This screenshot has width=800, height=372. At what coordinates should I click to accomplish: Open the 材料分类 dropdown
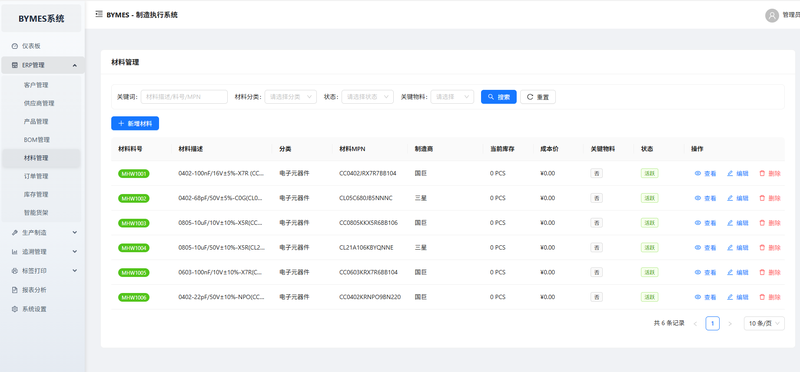[290, 97]
